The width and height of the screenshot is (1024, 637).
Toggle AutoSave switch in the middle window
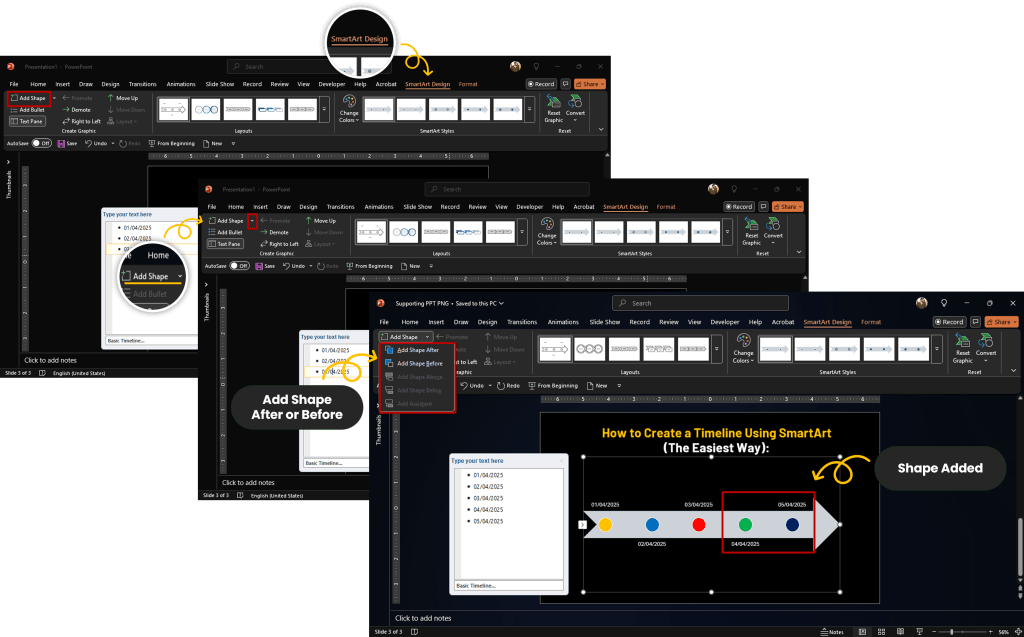[240, 266]
